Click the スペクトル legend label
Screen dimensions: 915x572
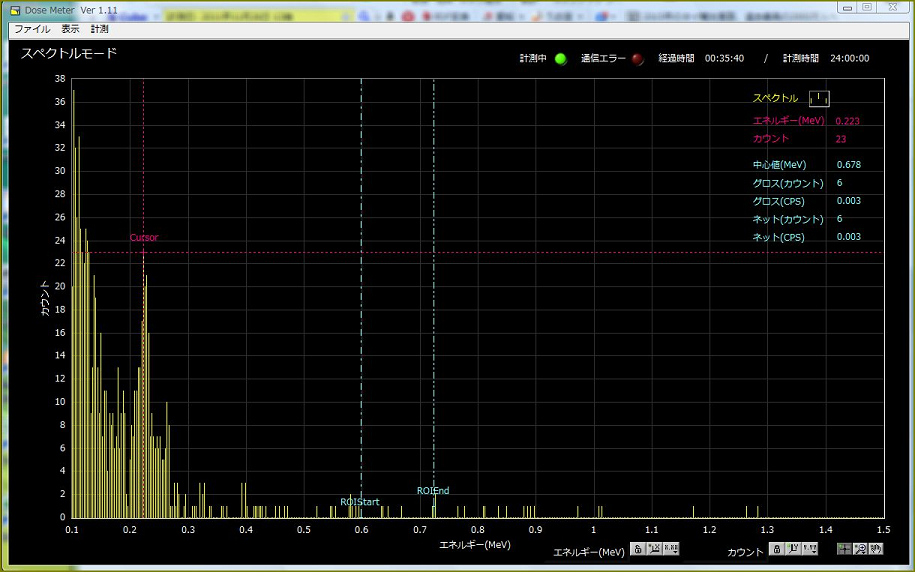(x=775, y=99)
